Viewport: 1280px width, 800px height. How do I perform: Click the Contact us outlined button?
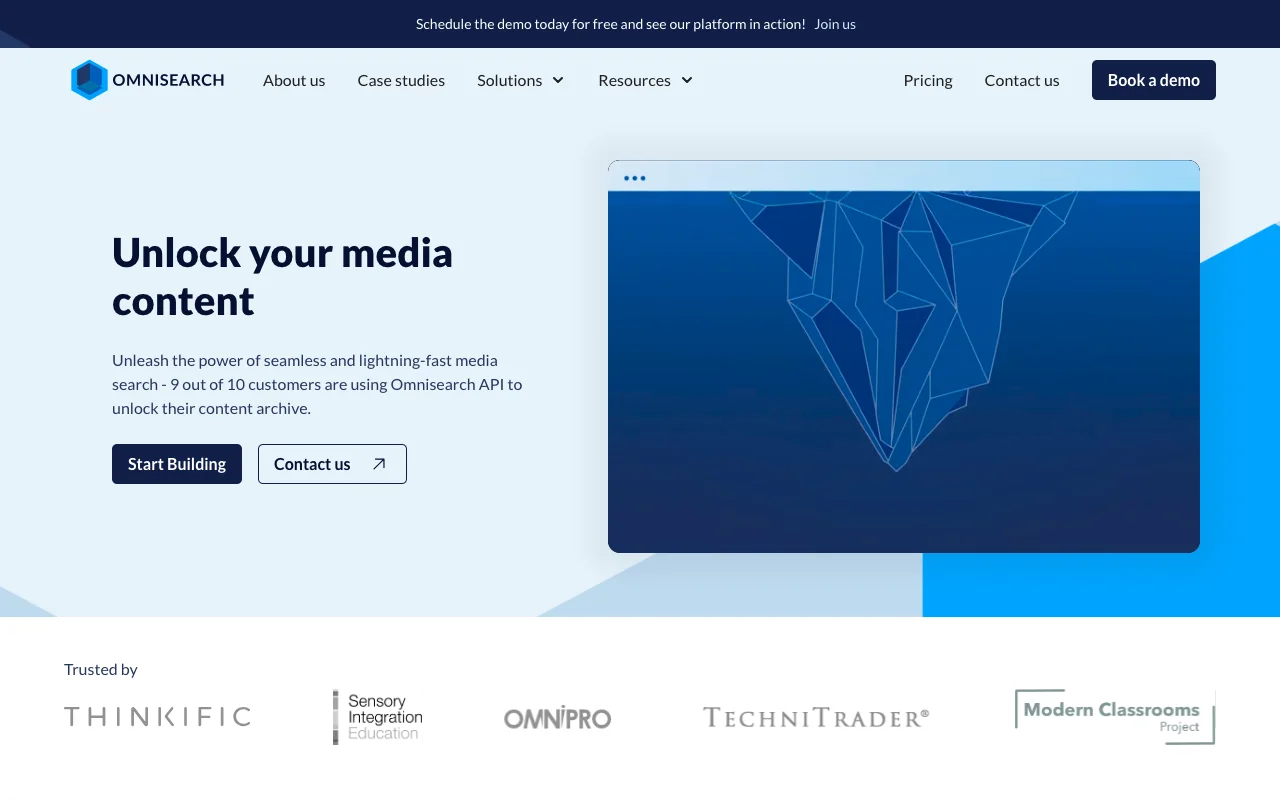pyautogui.click(x=332, y=464)
